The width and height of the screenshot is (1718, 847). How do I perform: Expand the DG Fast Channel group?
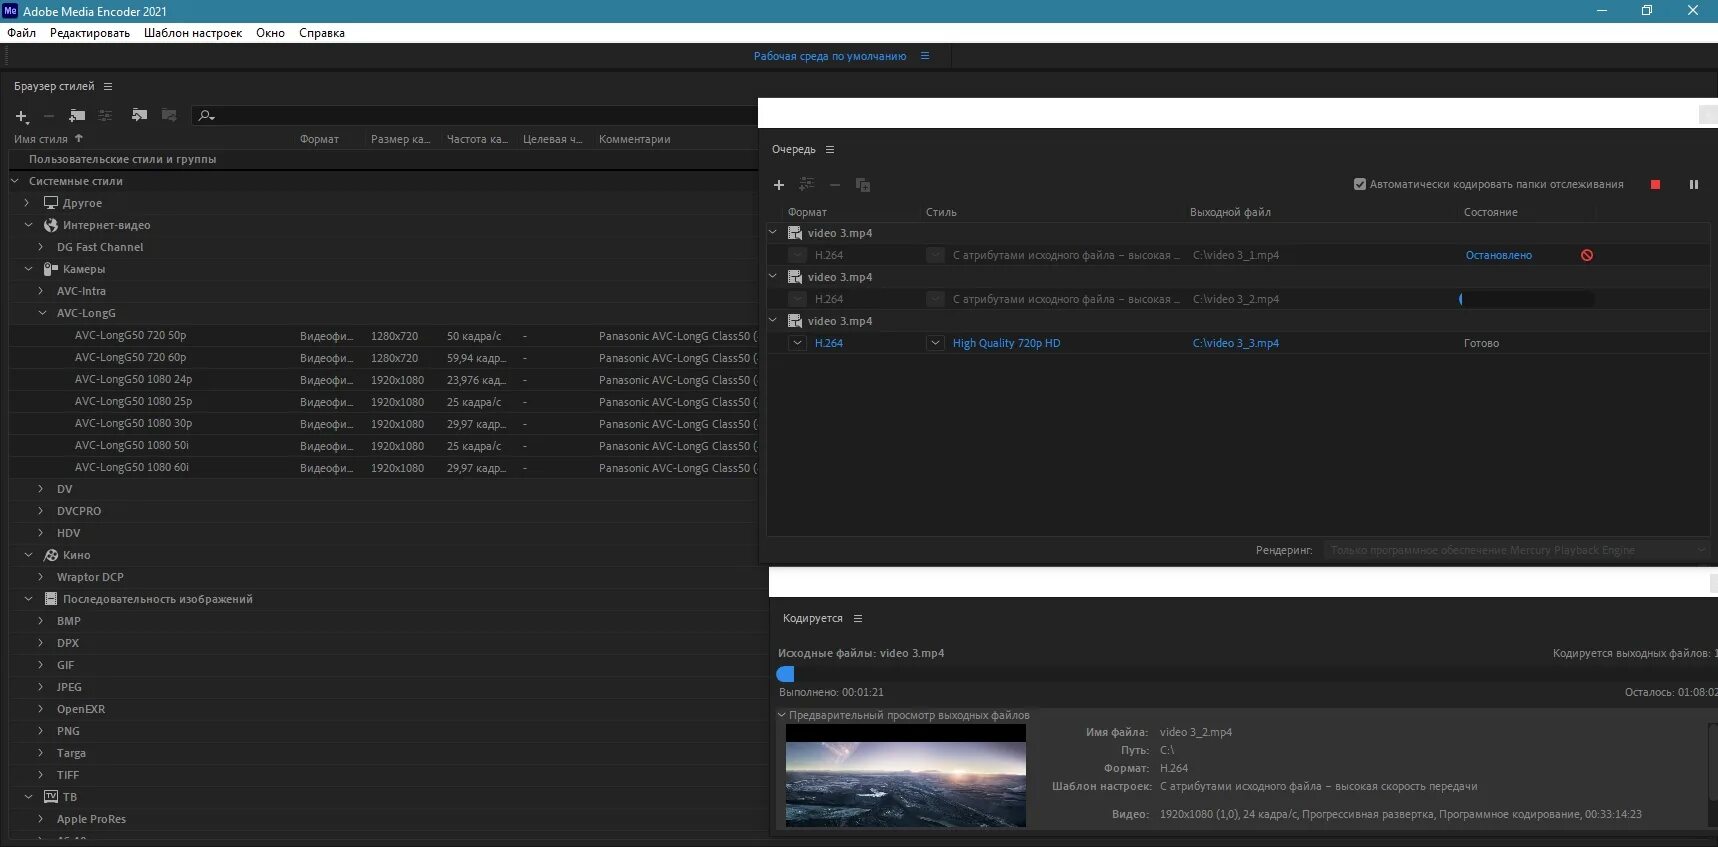[41, 247]
